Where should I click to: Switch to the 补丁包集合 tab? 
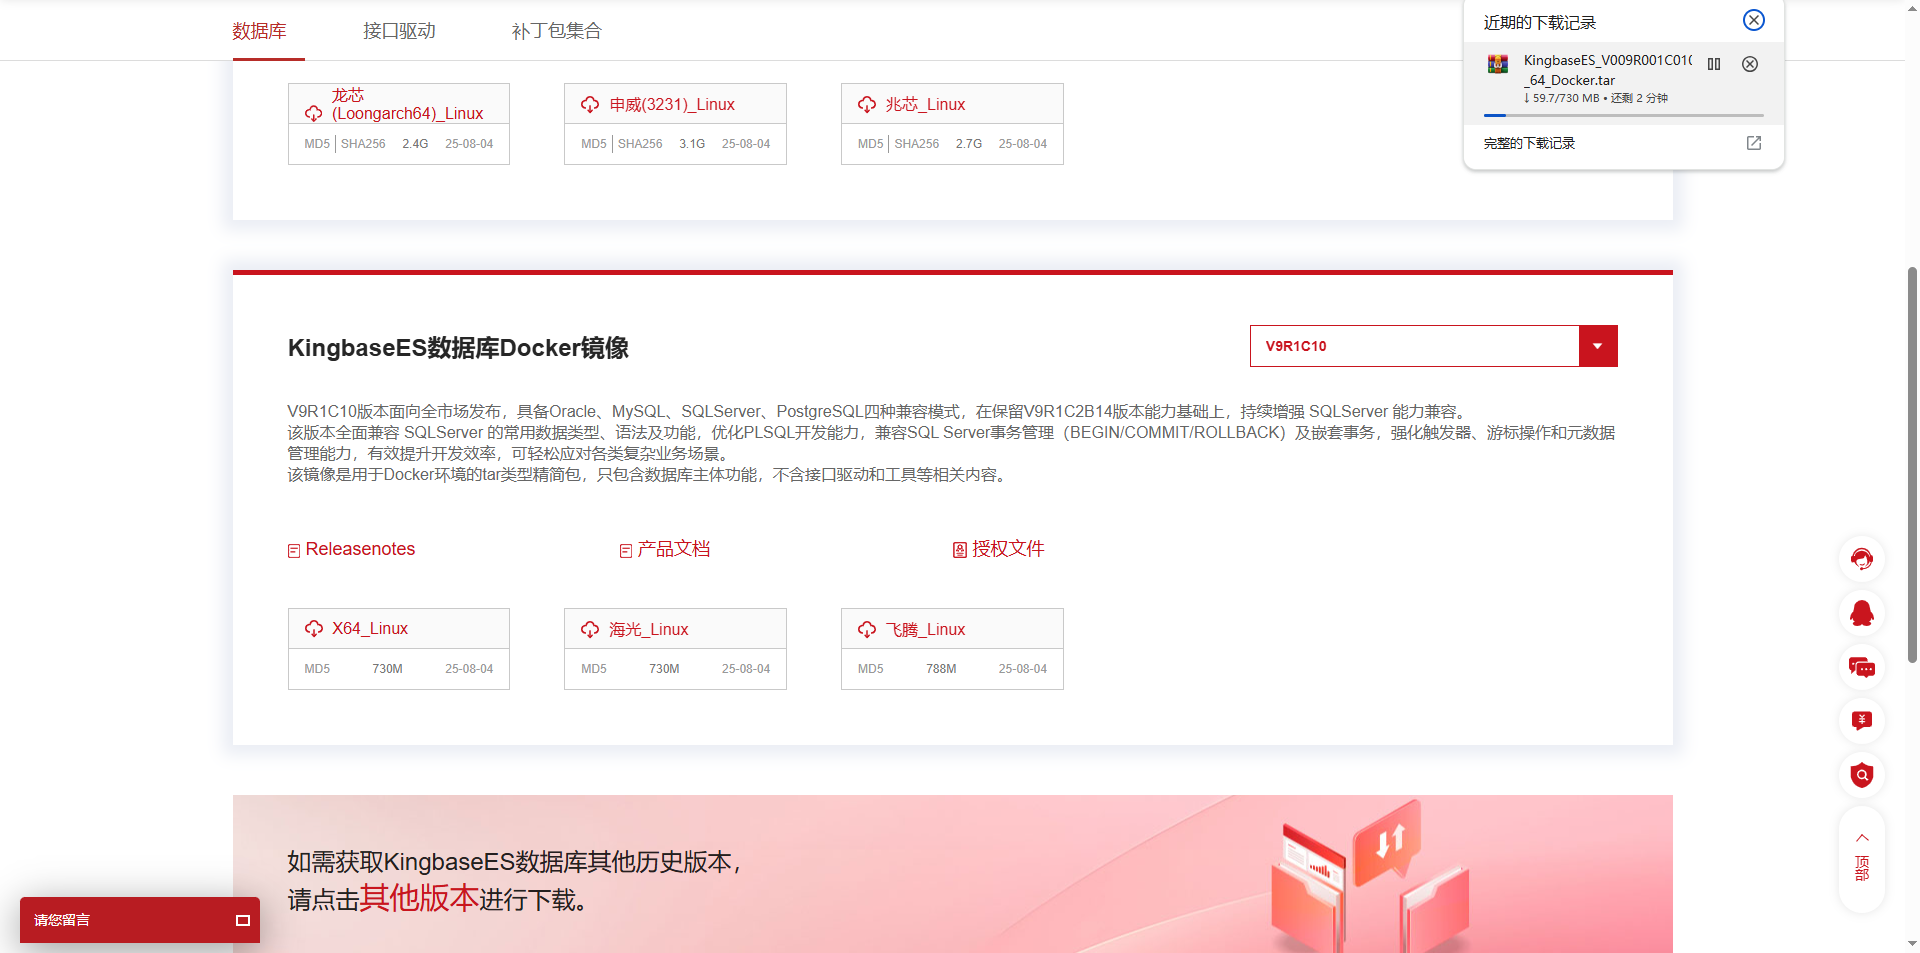coord(557,31)
